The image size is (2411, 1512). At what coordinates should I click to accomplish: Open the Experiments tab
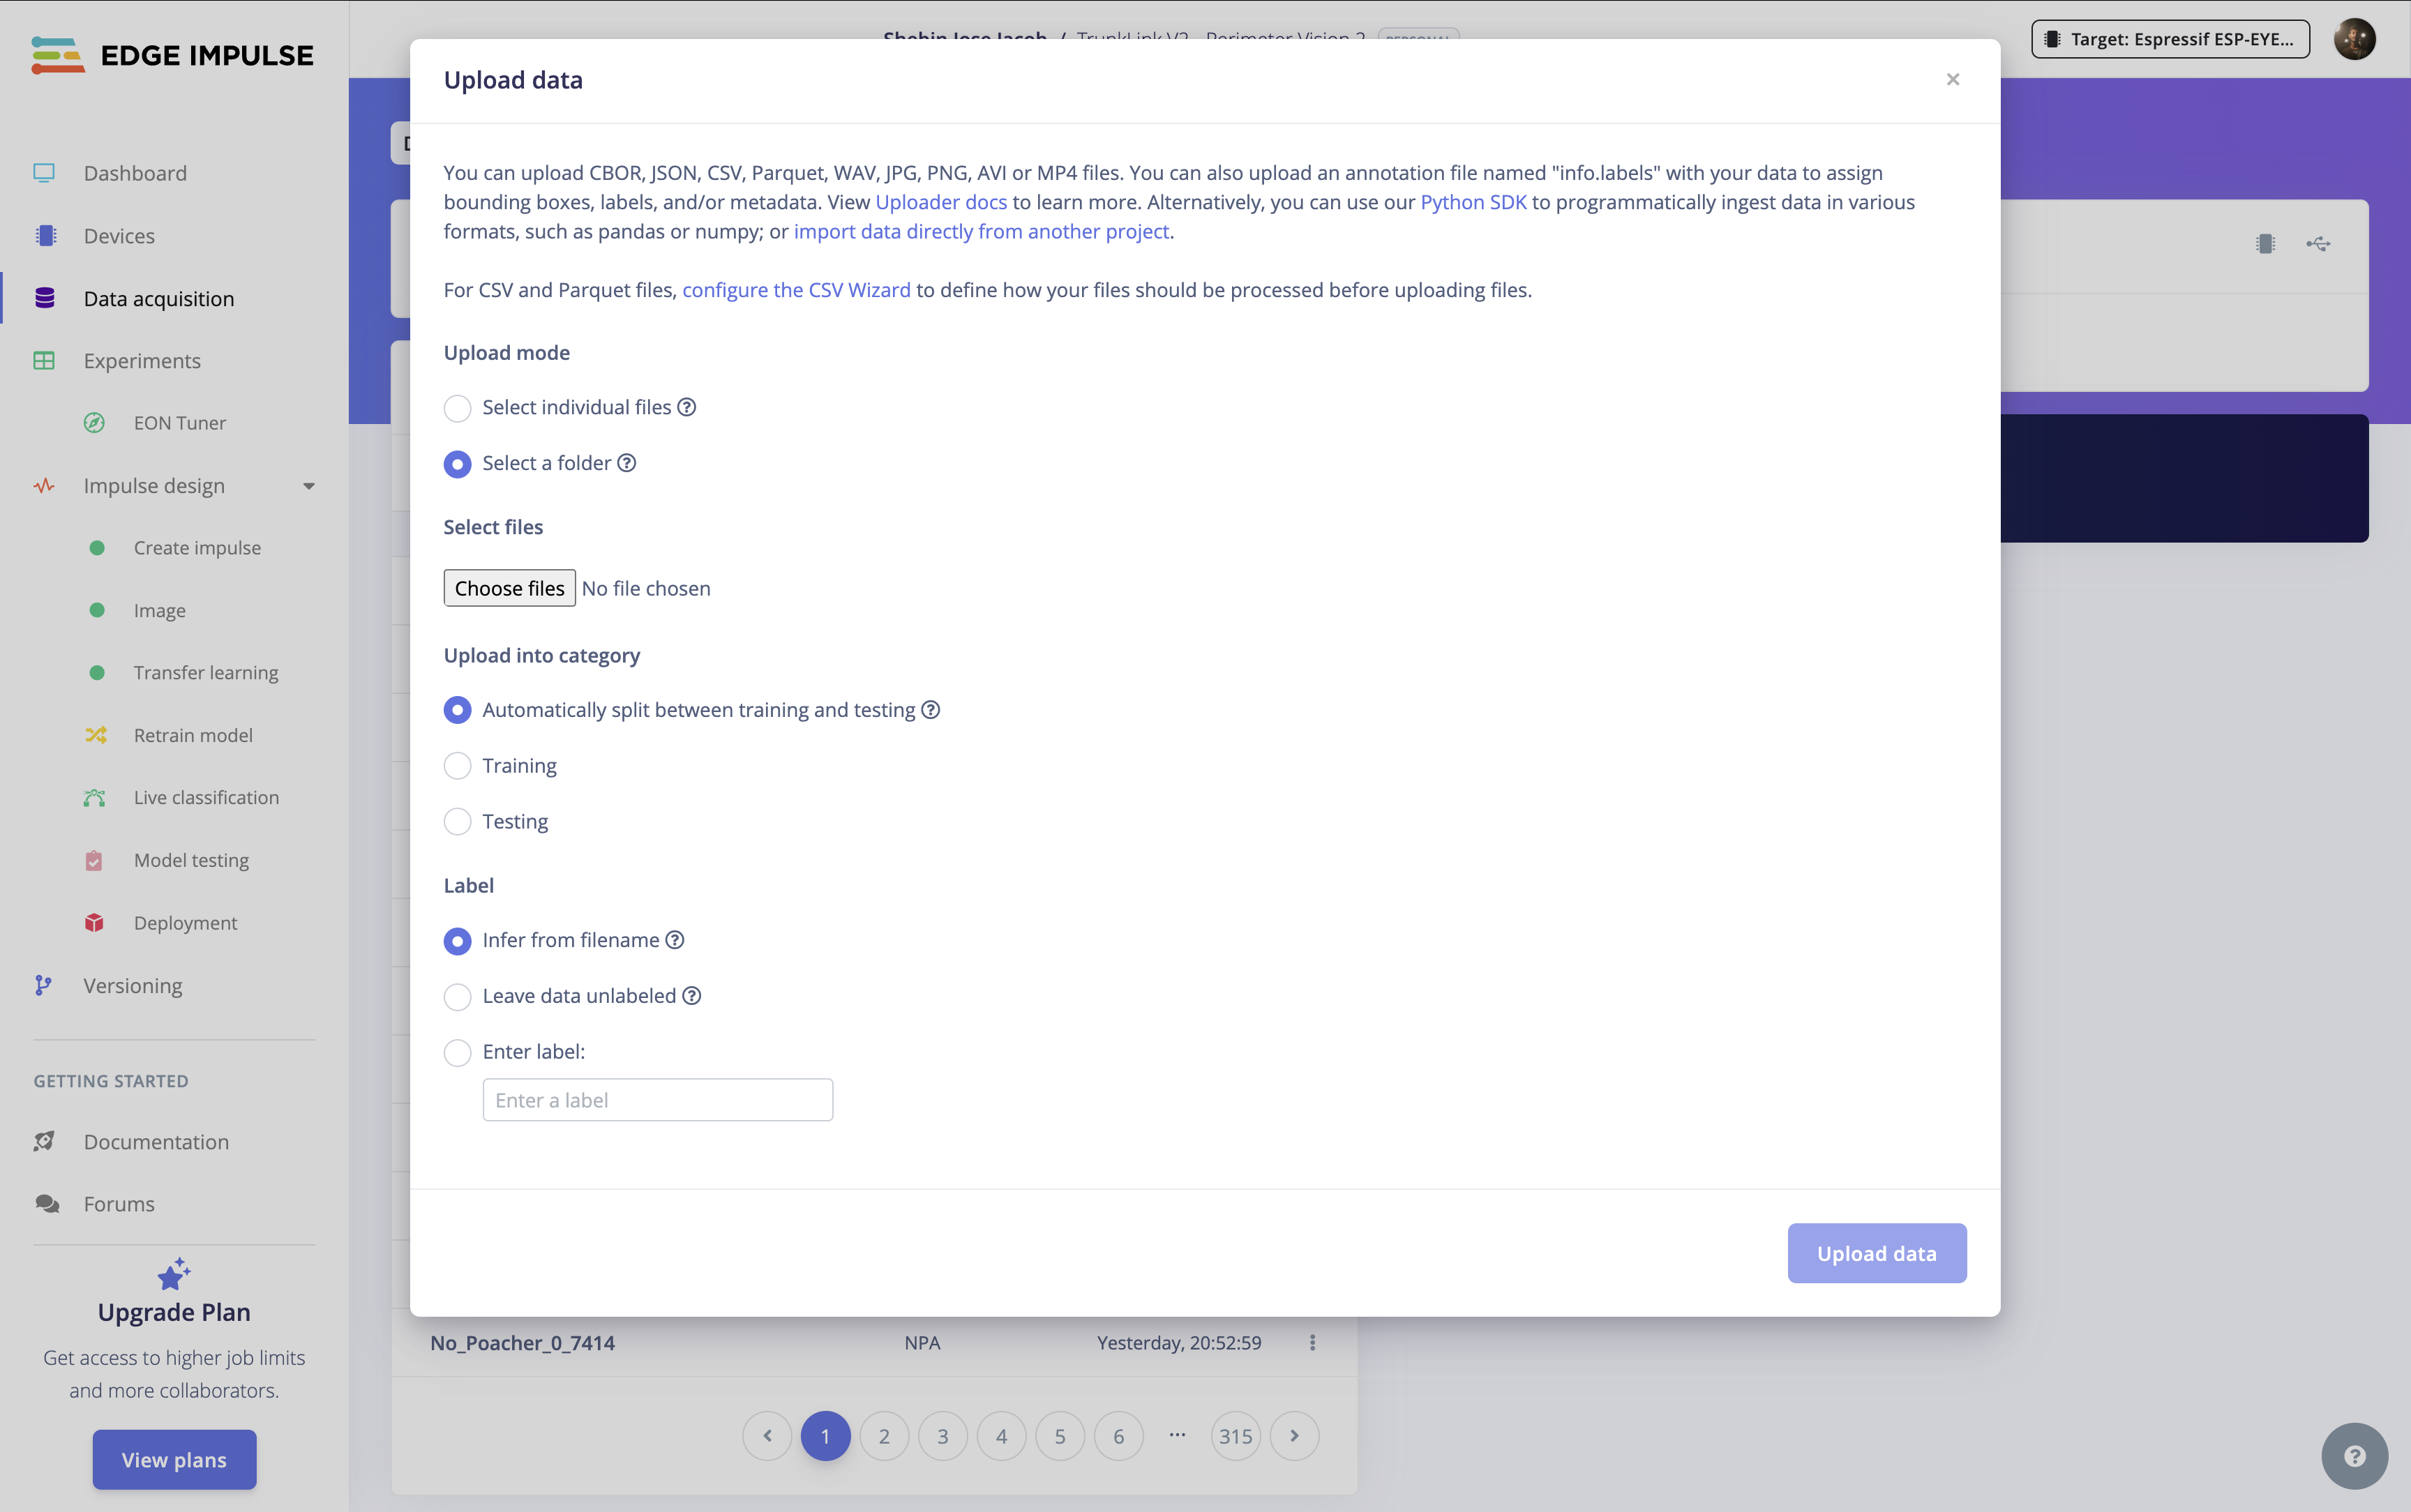(142, 360)
